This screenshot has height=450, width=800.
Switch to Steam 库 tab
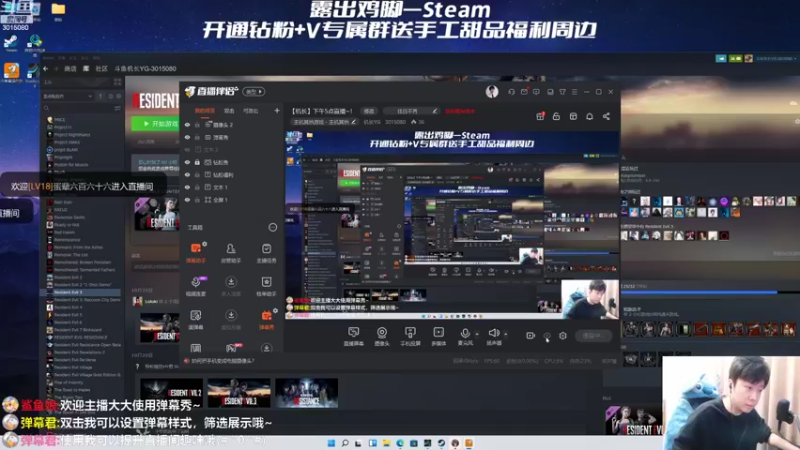coord(86,68)
